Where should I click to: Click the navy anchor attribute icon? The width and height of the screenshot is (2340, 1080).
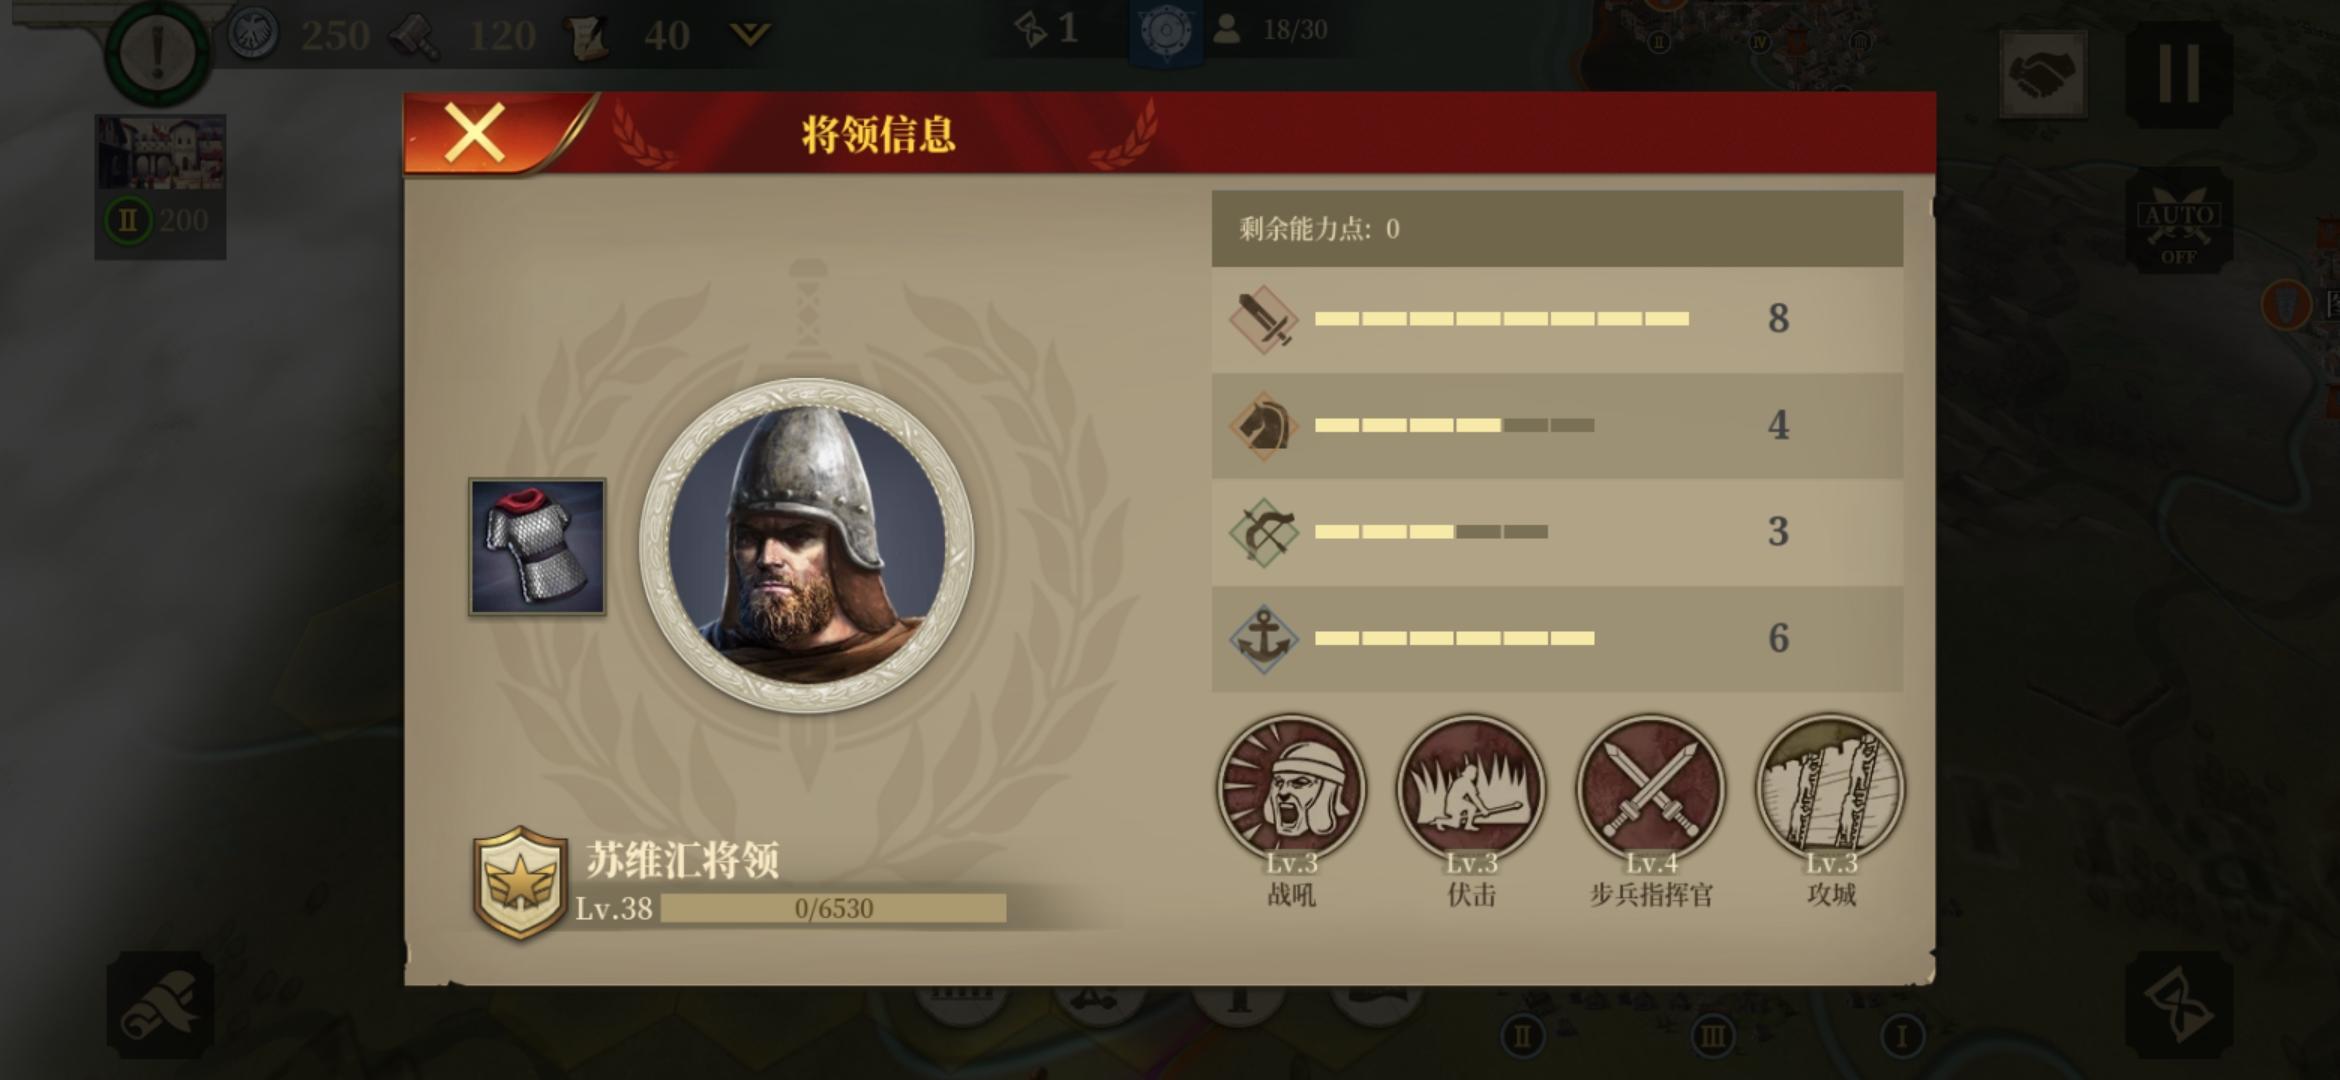click(1263, 638)
